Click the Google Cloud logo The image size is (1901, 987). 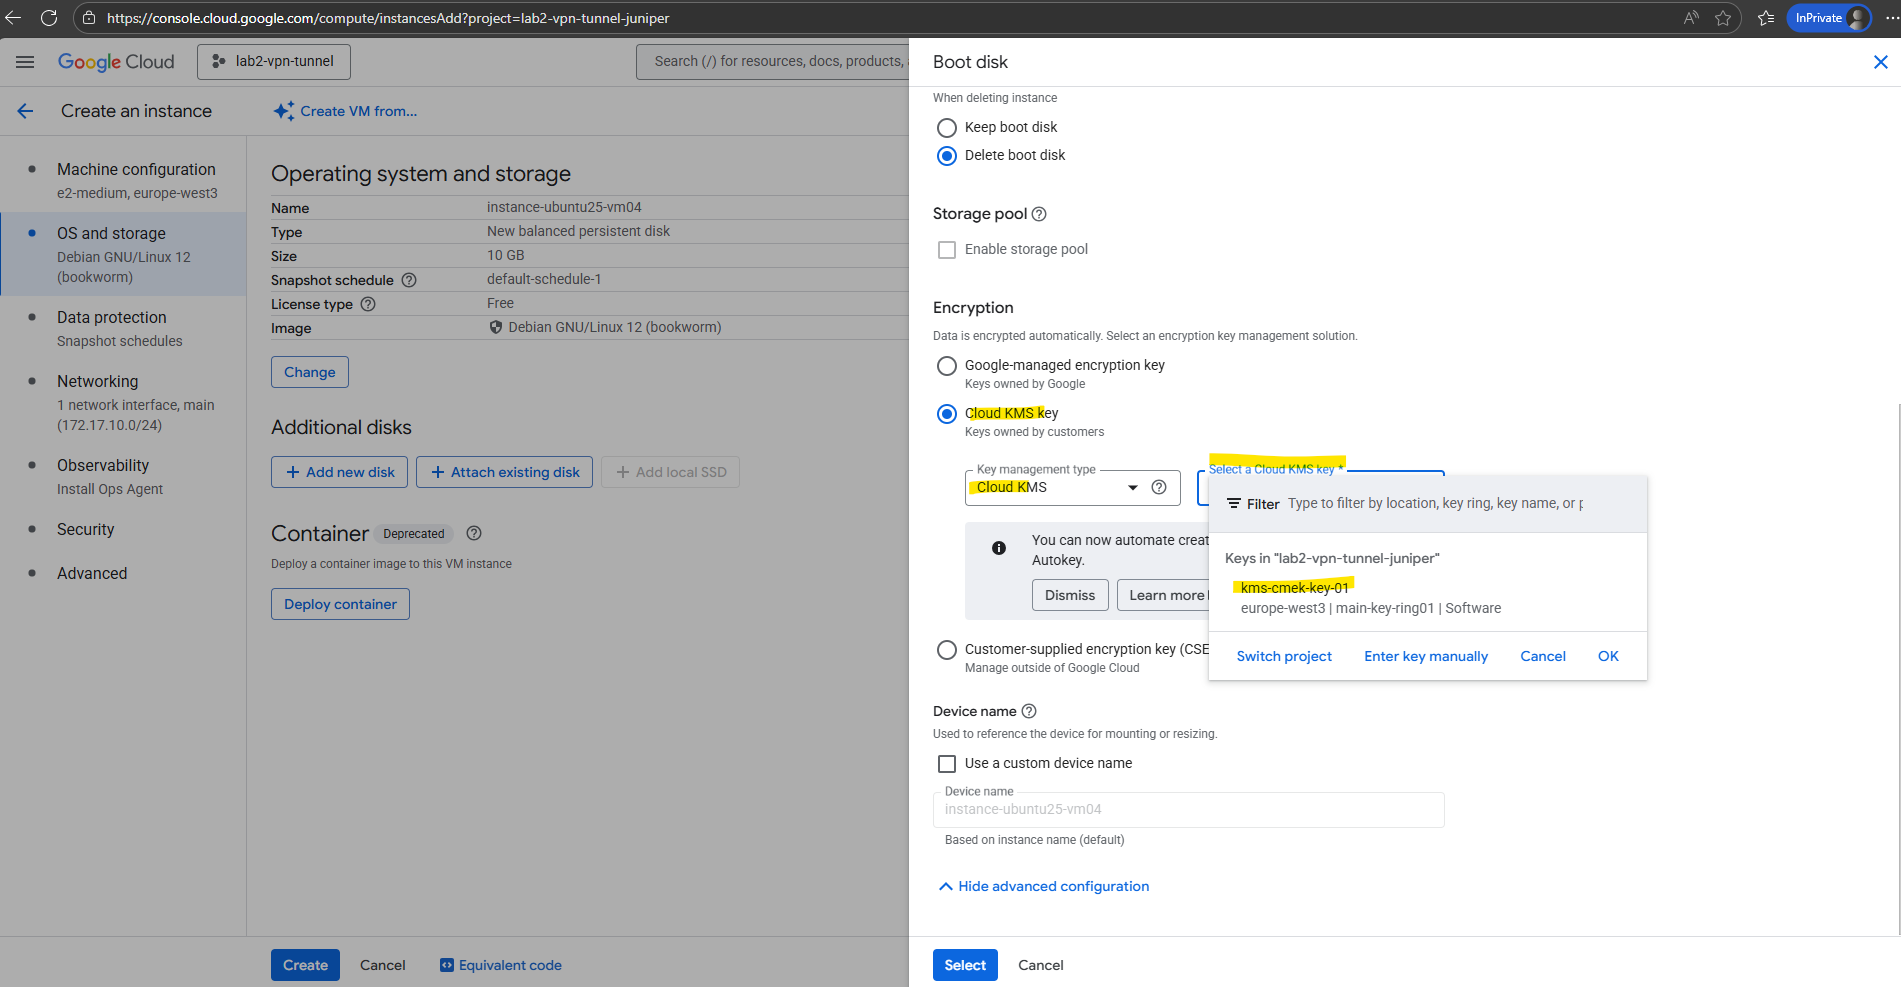[x=116, y=62]
